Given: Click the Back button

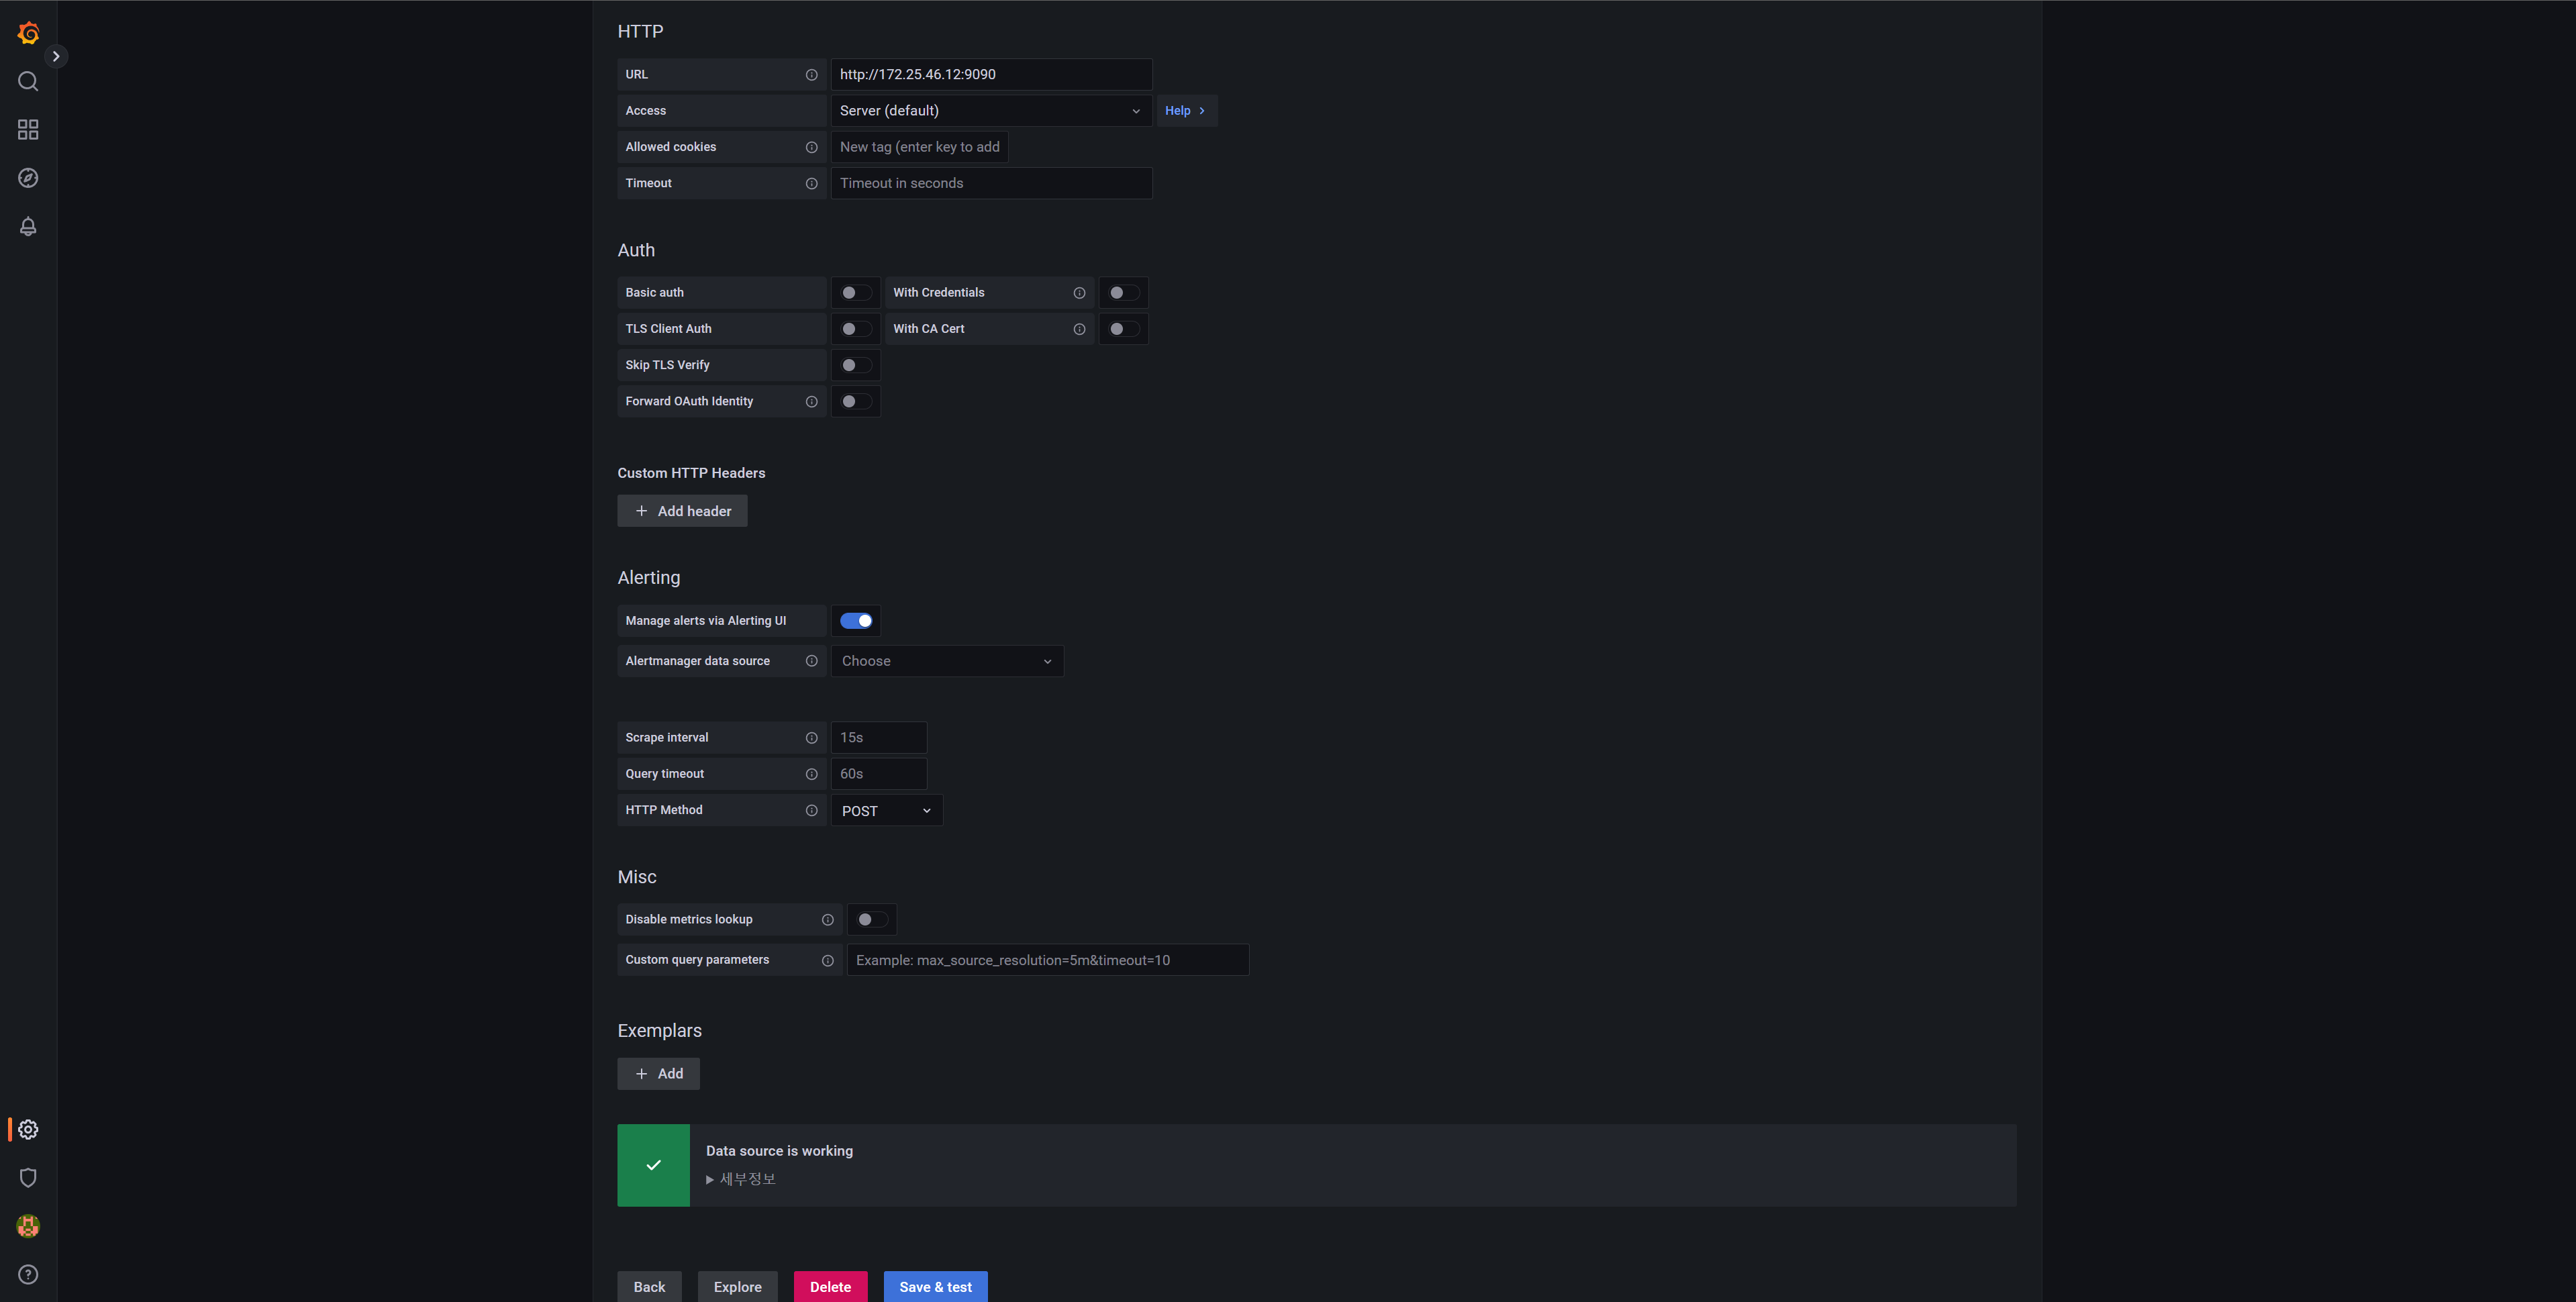Looking at the screenshot, I should point(649,1287).
